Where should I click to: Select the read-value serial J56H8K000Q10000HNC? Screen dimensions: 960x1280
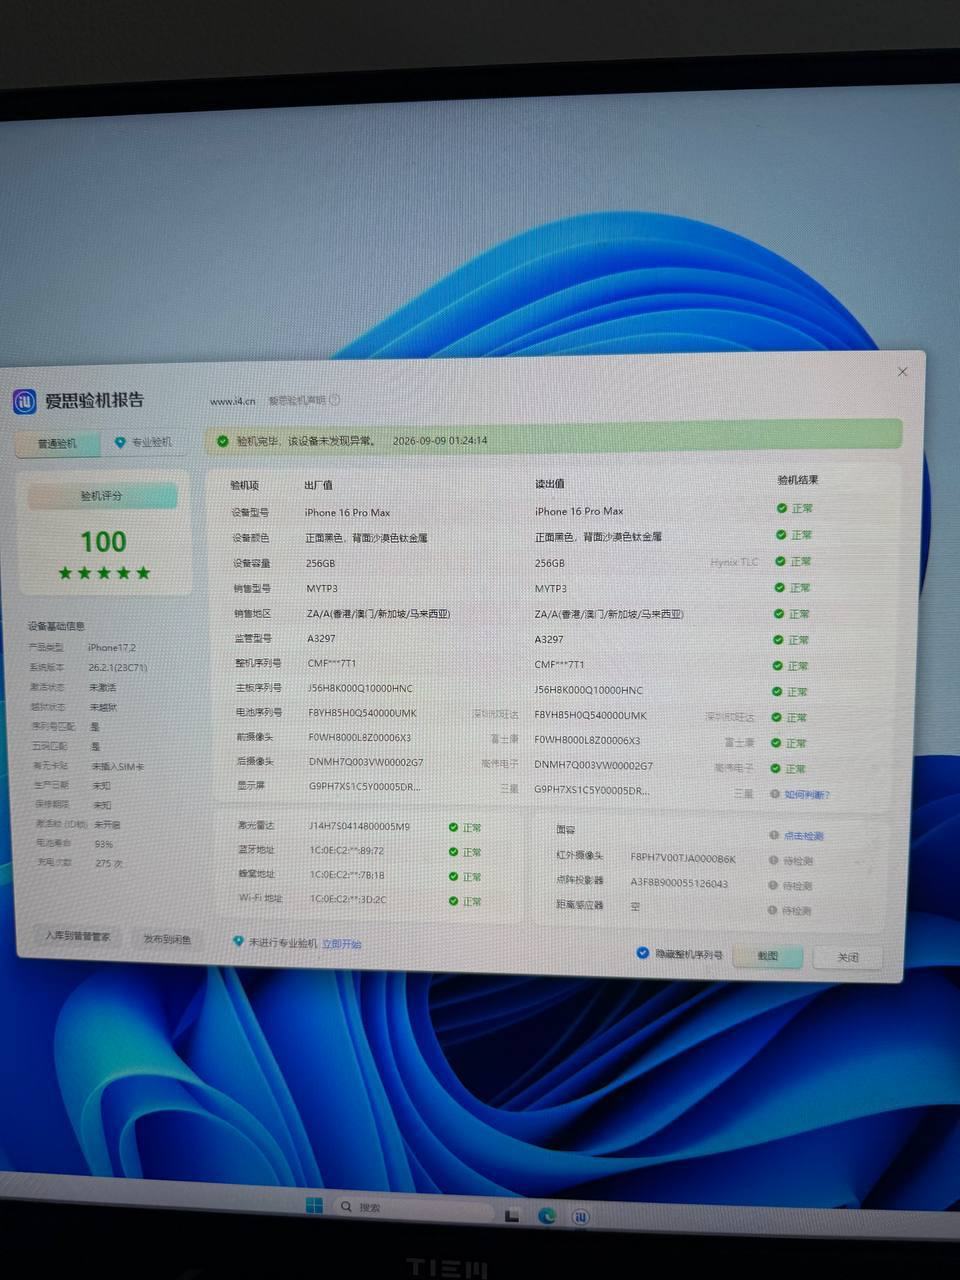[x=588, y=690]
